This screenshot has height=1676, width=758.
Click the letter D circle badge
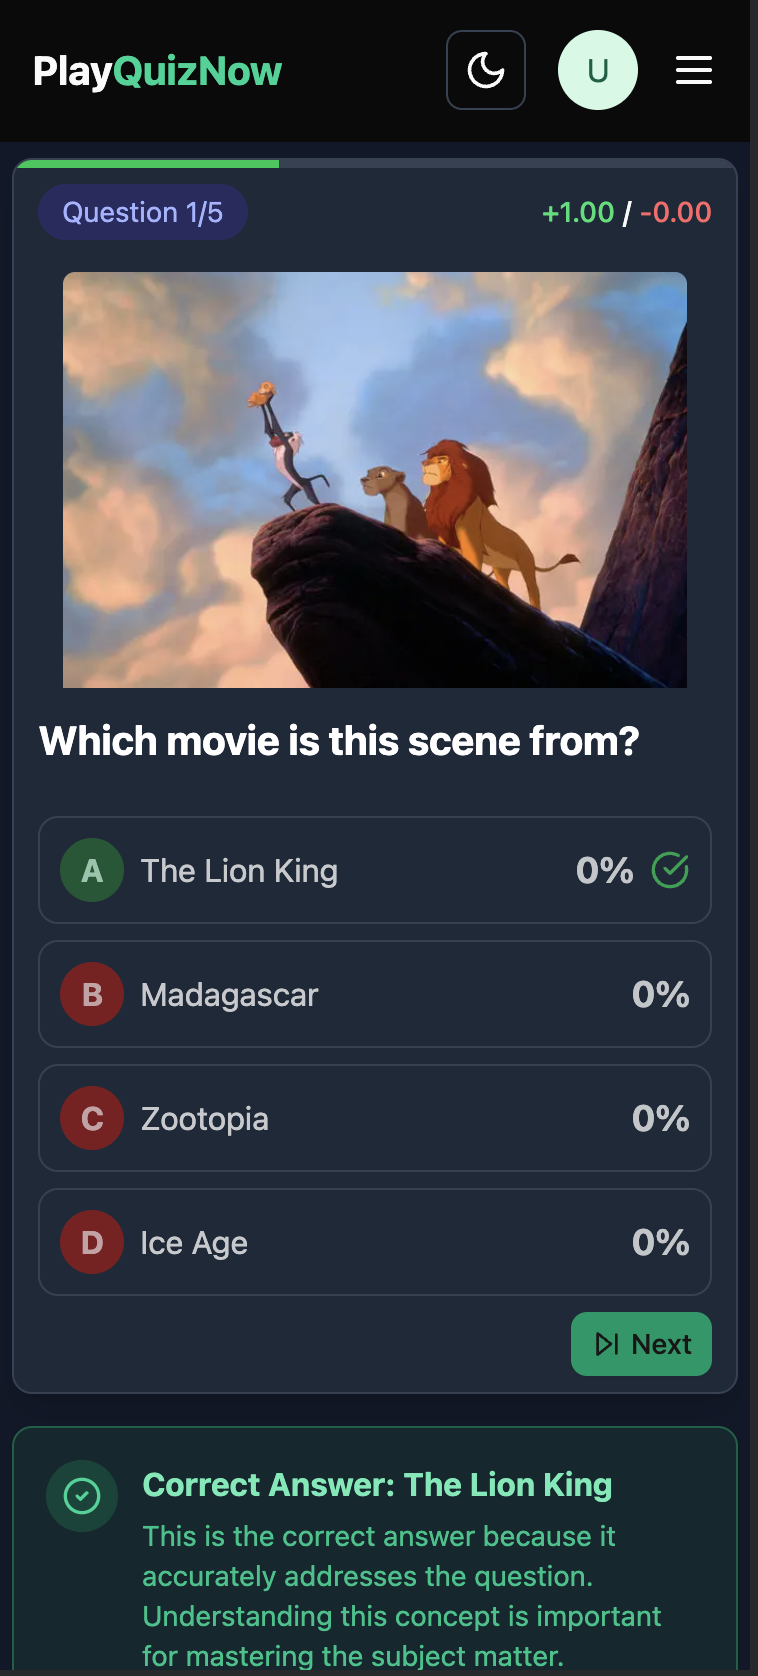click(x=91, y=1242)
